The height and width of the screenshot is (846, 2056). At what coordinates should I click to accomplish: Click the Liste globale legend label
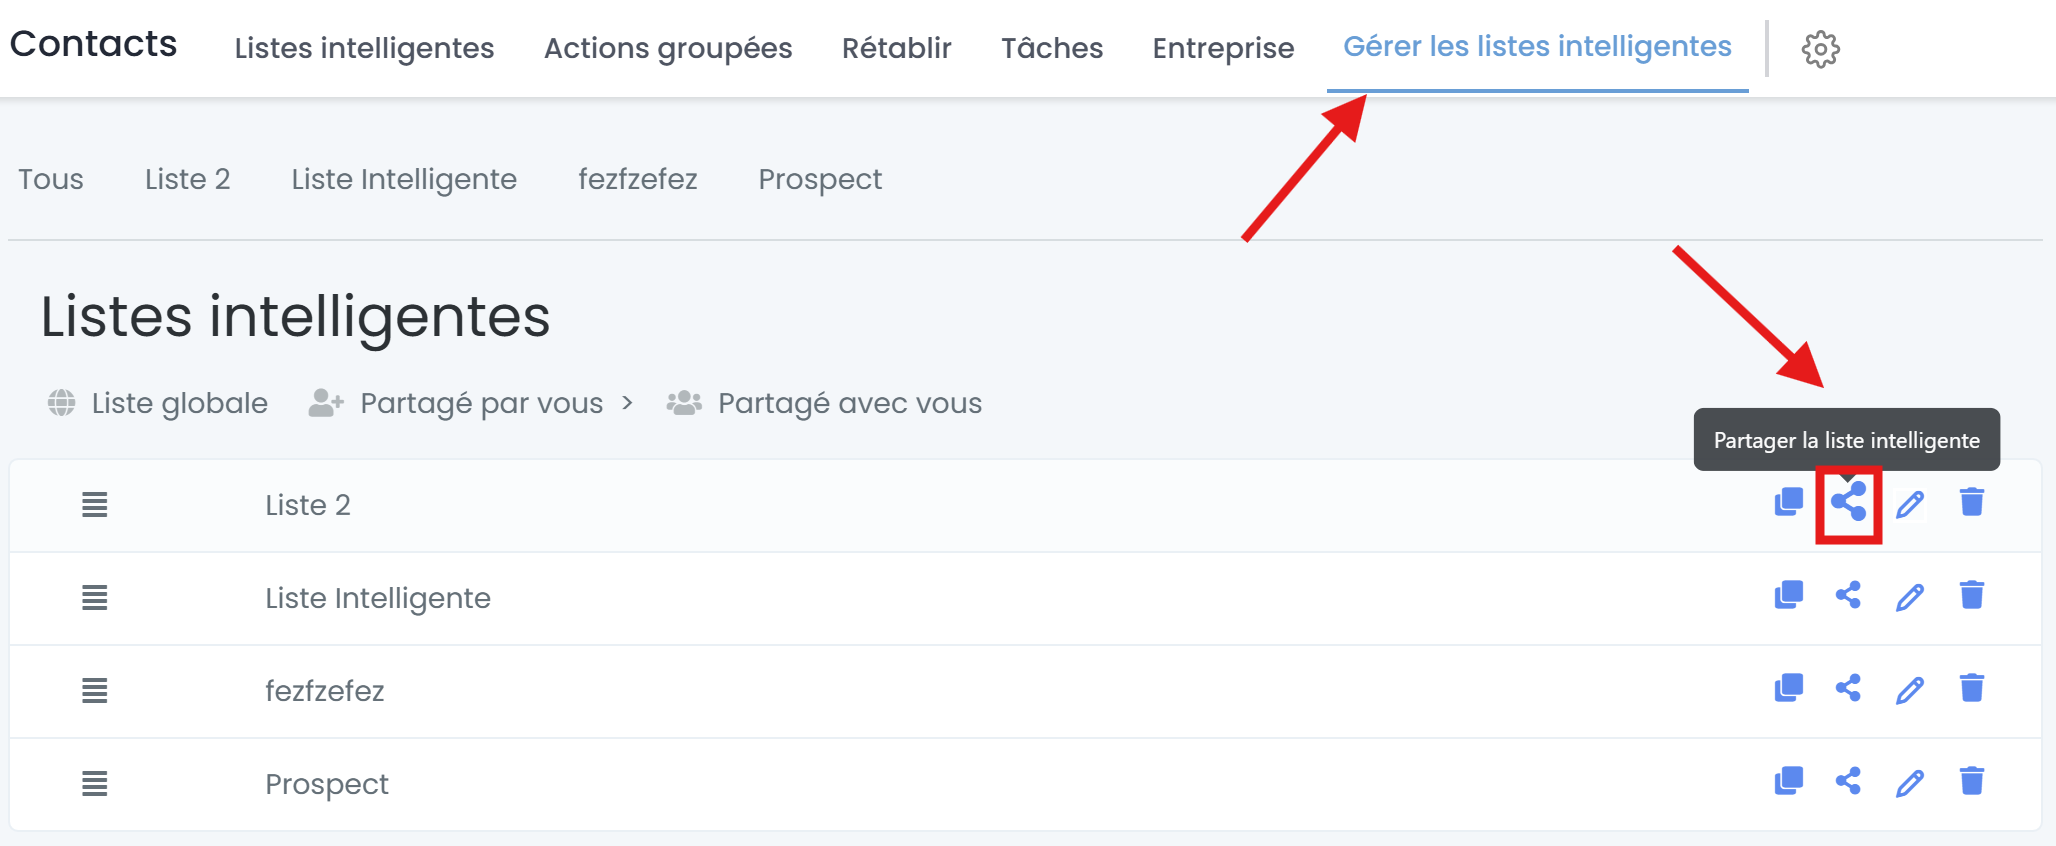point(180,403)
